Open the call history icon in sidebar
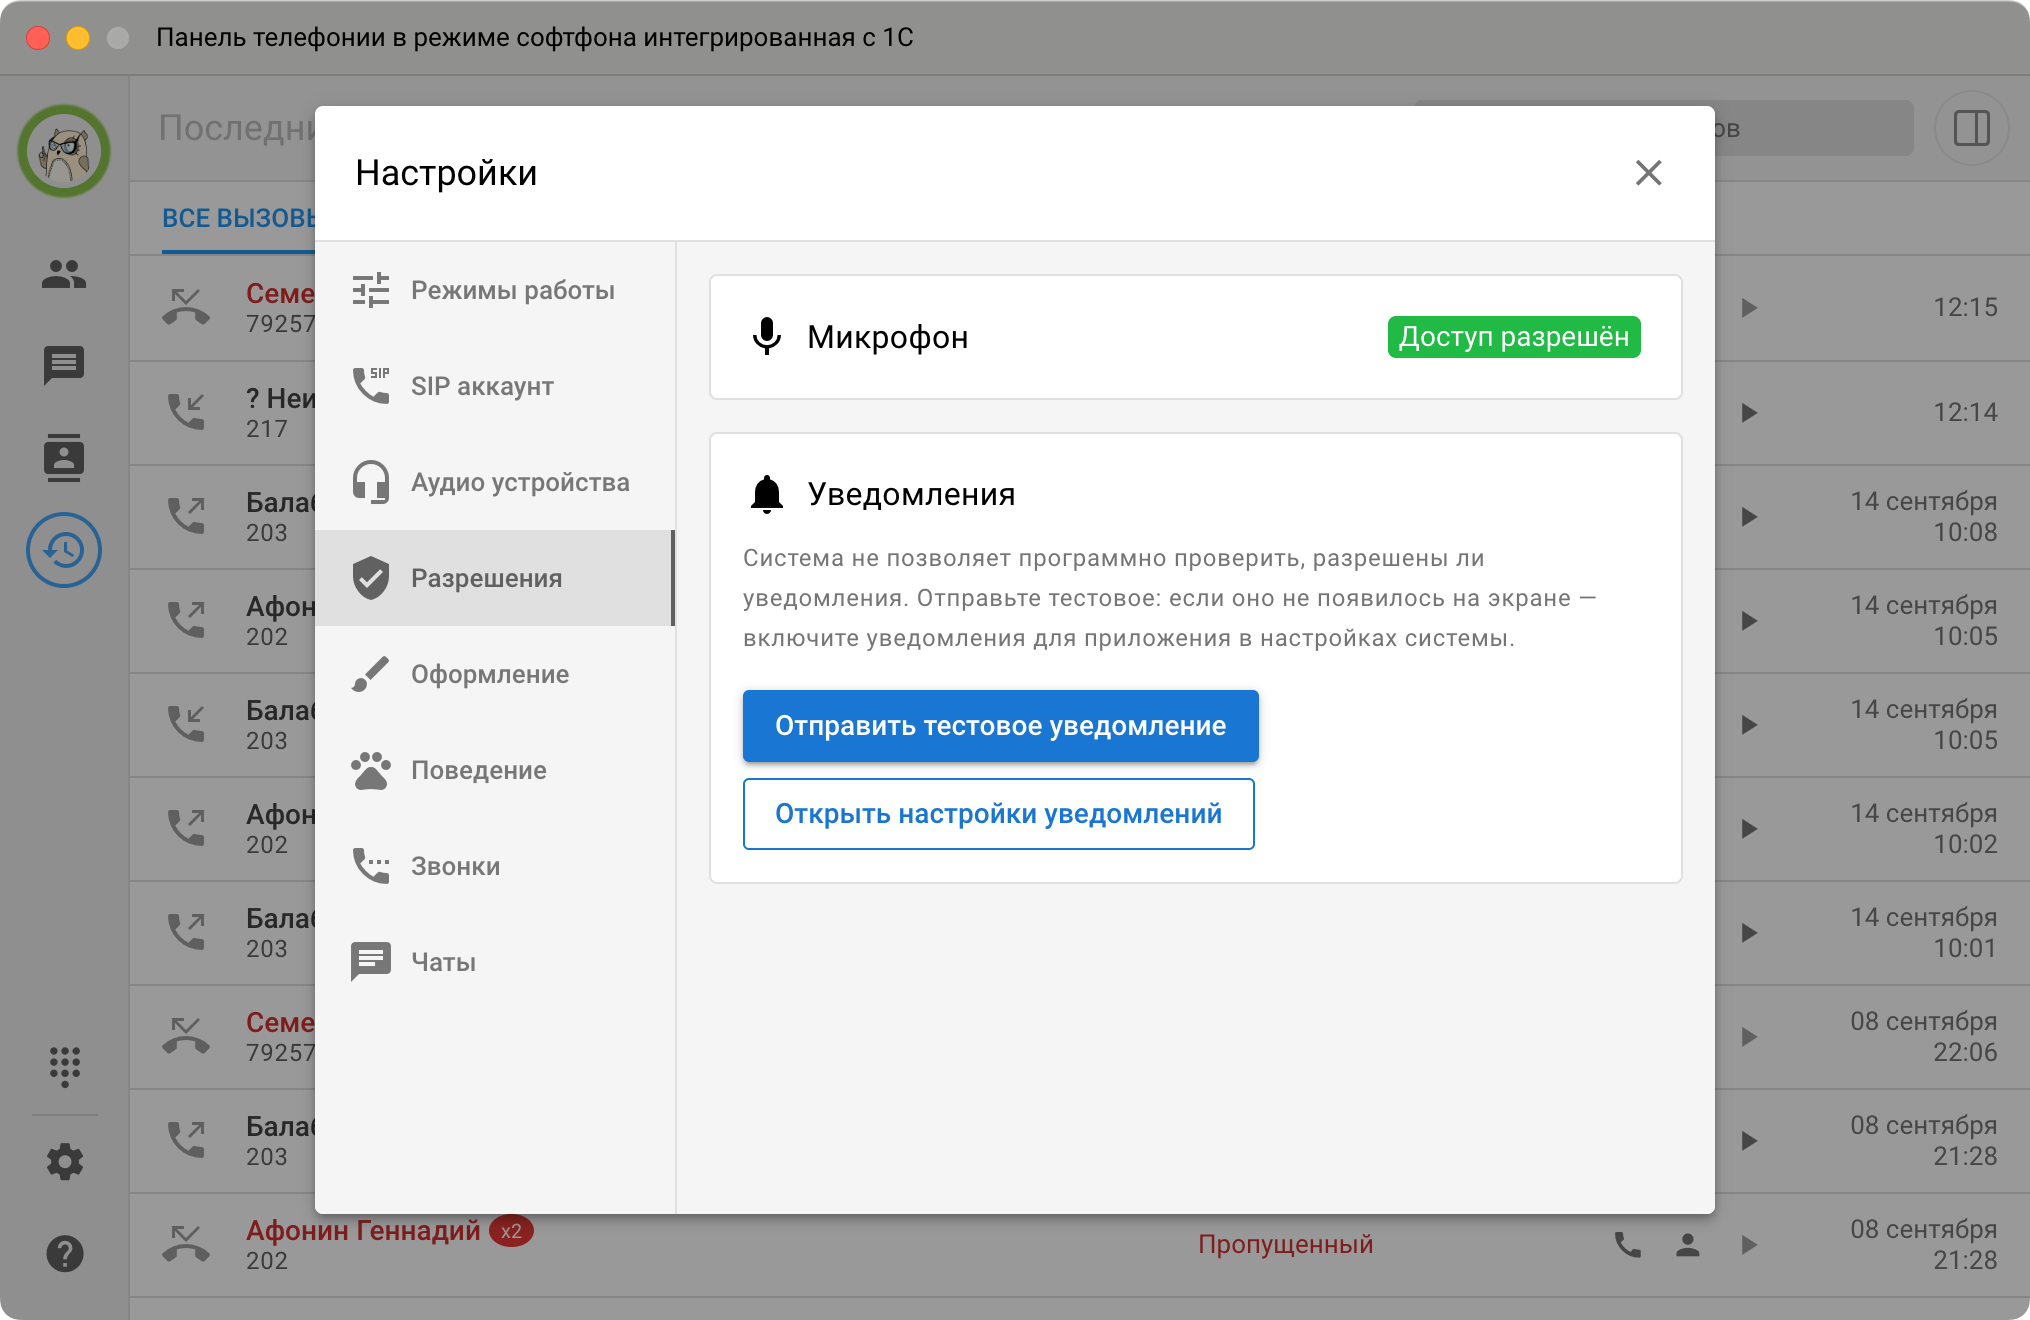Viewport: 2030px width, 1320px height. (x=64, y=550)
